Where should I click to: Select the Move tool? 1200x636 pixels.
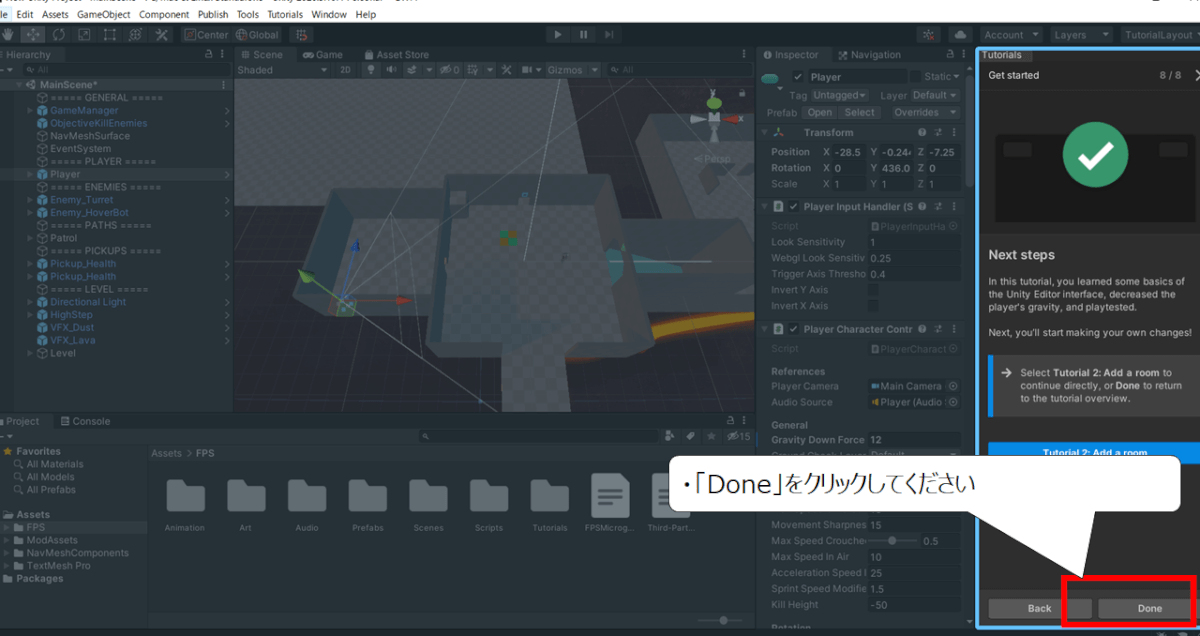tap(33, 35)
